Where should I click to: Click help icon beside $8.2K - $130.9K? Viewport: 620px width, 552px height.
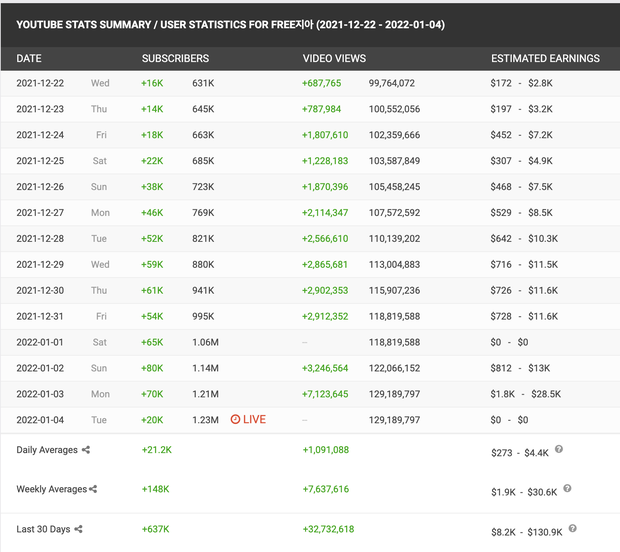pos(573,528)
